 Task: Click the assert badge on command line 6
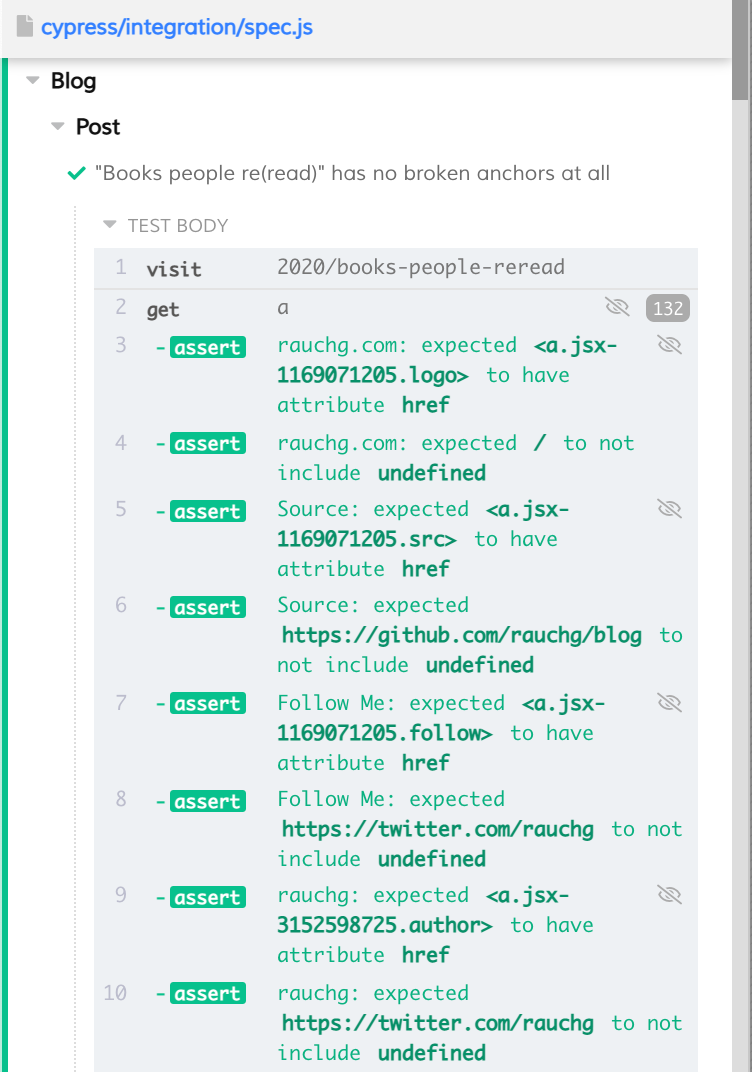207,605
